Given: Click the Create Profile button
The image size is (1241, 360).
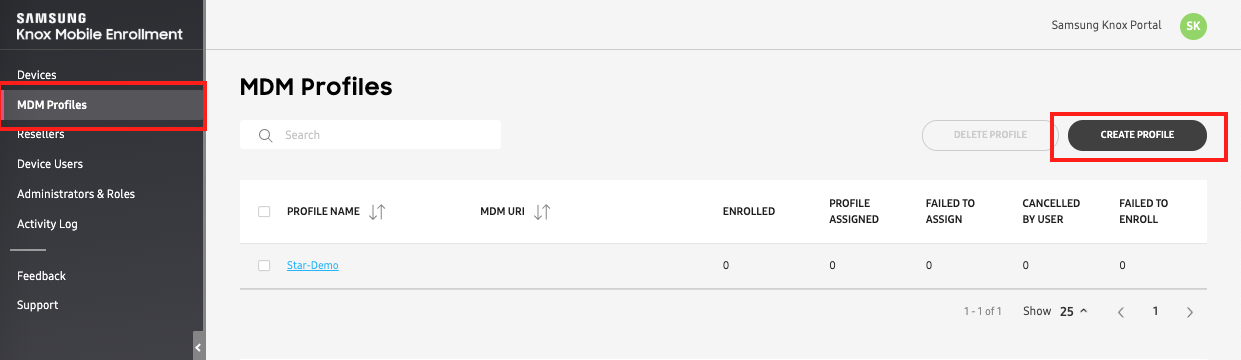Looking at the screenshot, I should [1137, 134].
